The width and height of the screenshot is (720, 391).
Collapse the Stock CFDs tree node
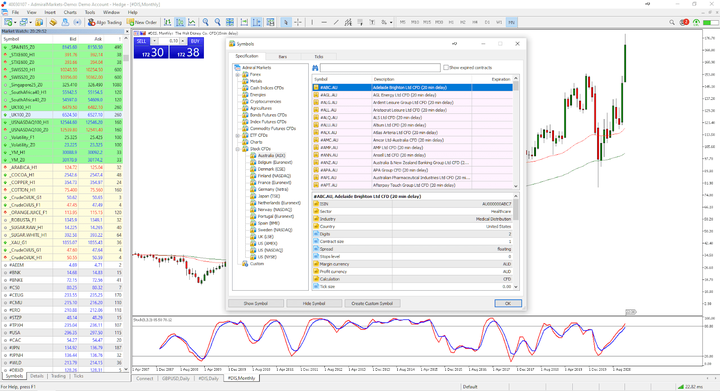(x=238, y=149)
